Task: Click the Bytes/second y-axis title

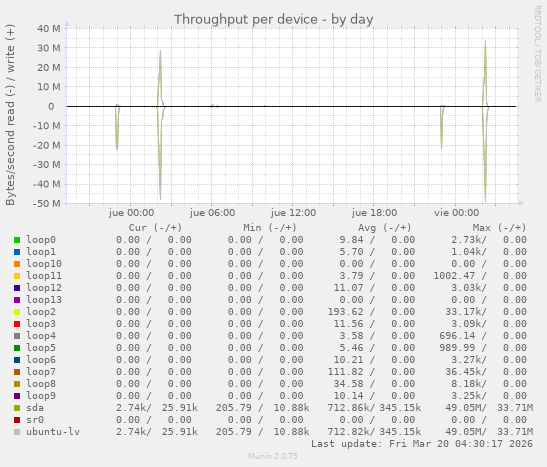Action: (x=10, y=115)
